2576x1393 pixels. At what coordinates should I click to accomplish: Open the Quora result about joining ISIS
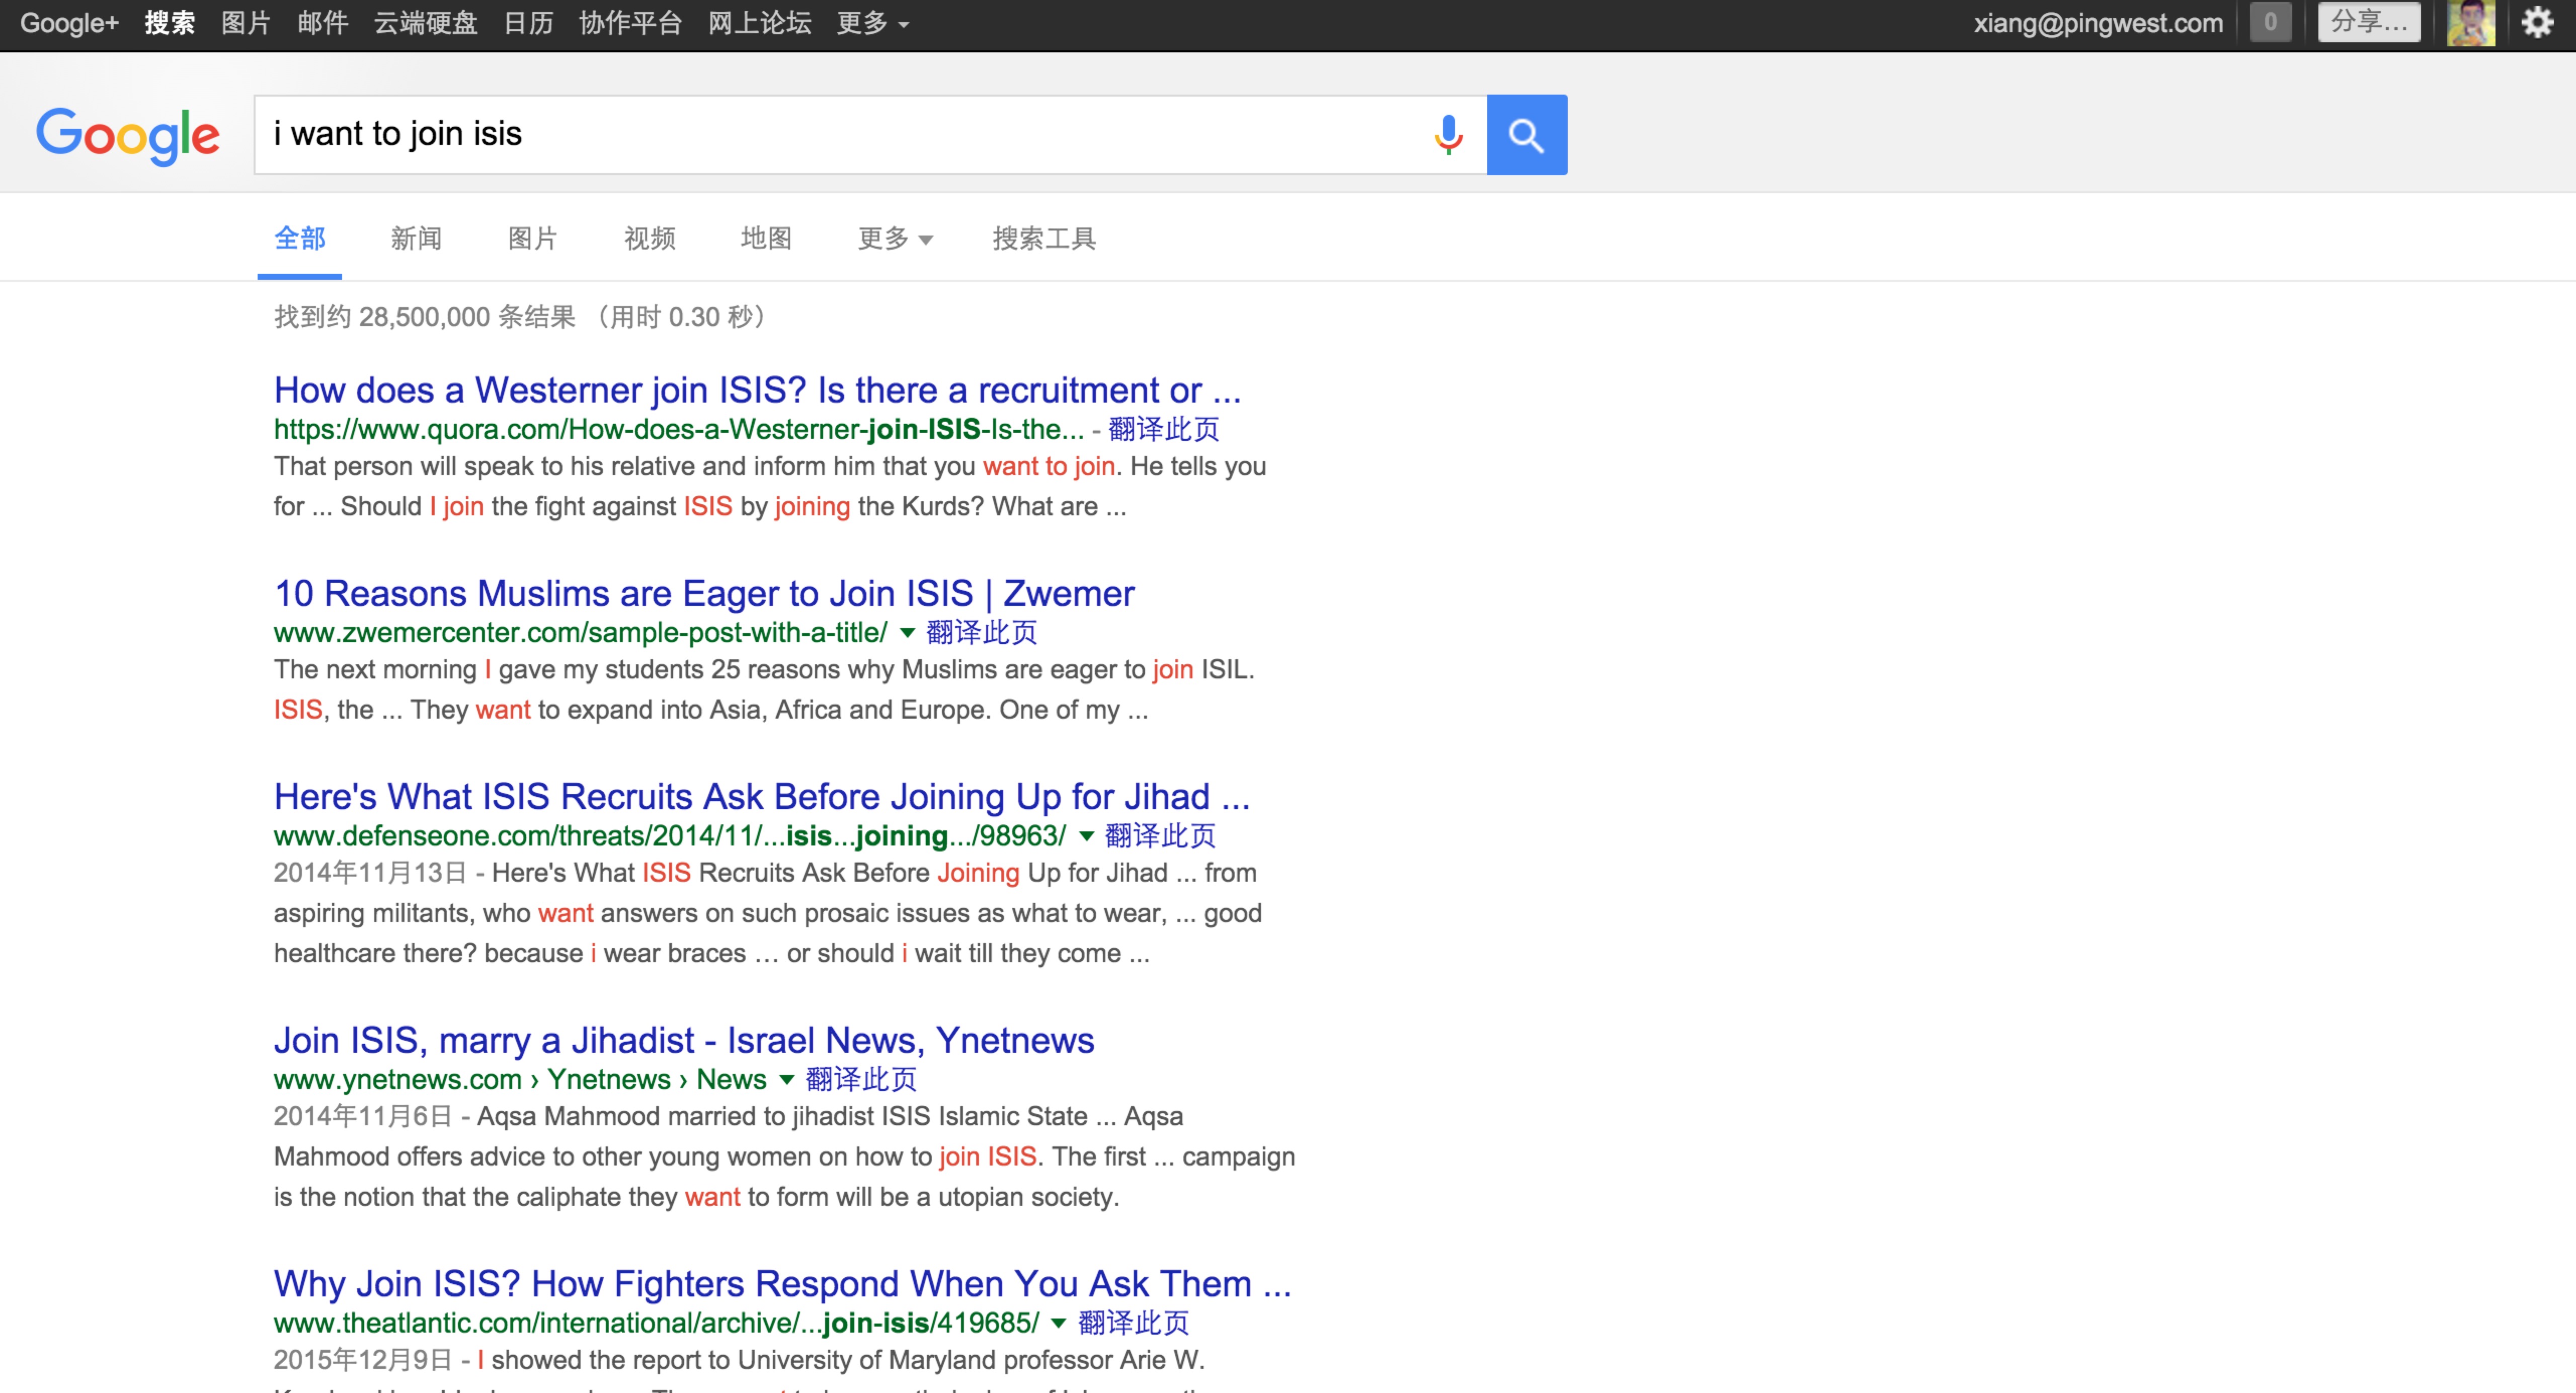(757, 390)
